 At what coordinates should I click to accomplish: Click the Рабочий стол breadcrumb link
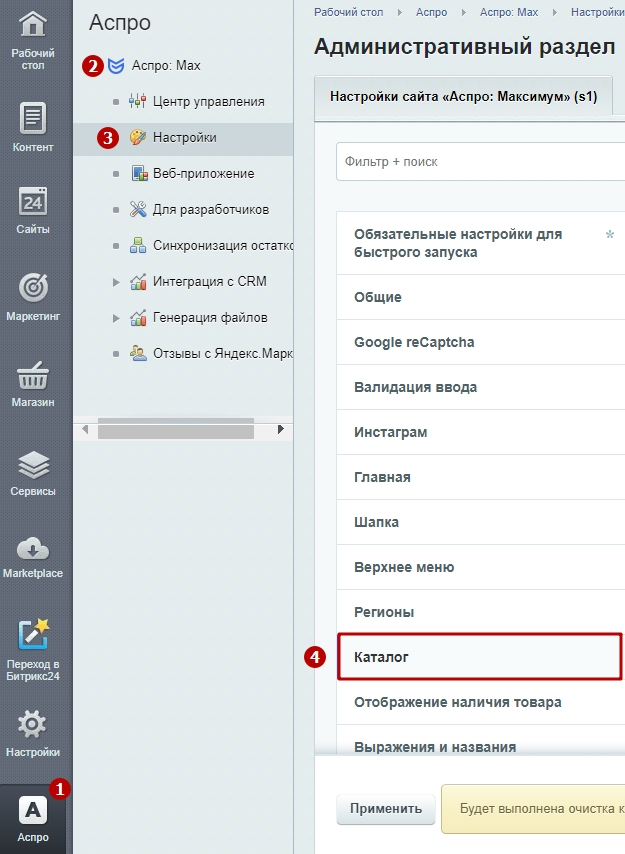348,12
